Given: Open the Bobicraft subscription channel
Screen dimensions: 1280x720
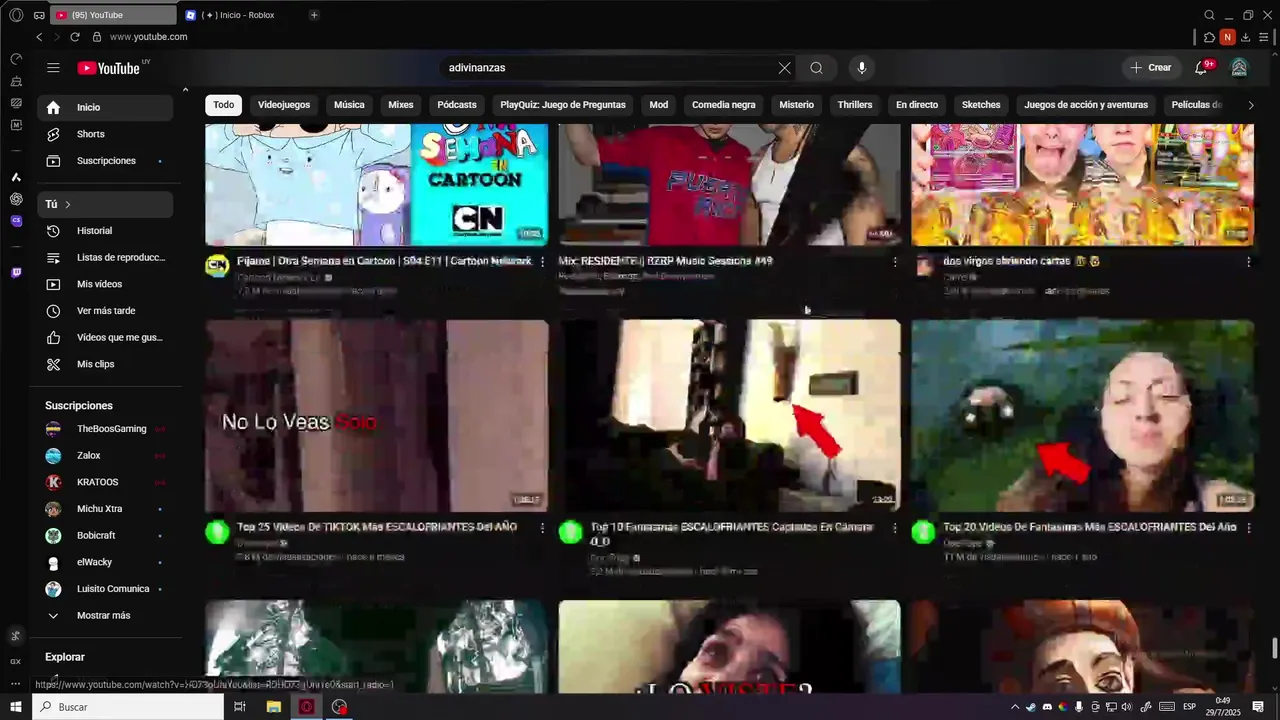Looking at the screenshot, I should [105, 536].
